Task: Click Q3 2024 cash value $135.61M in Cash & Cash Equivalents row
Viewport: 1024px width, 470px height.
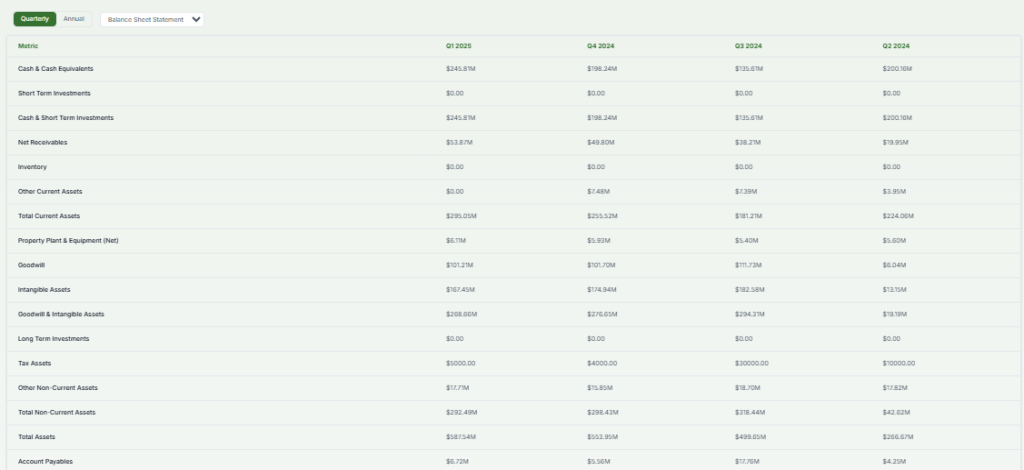Action: (x=748, y=69)
